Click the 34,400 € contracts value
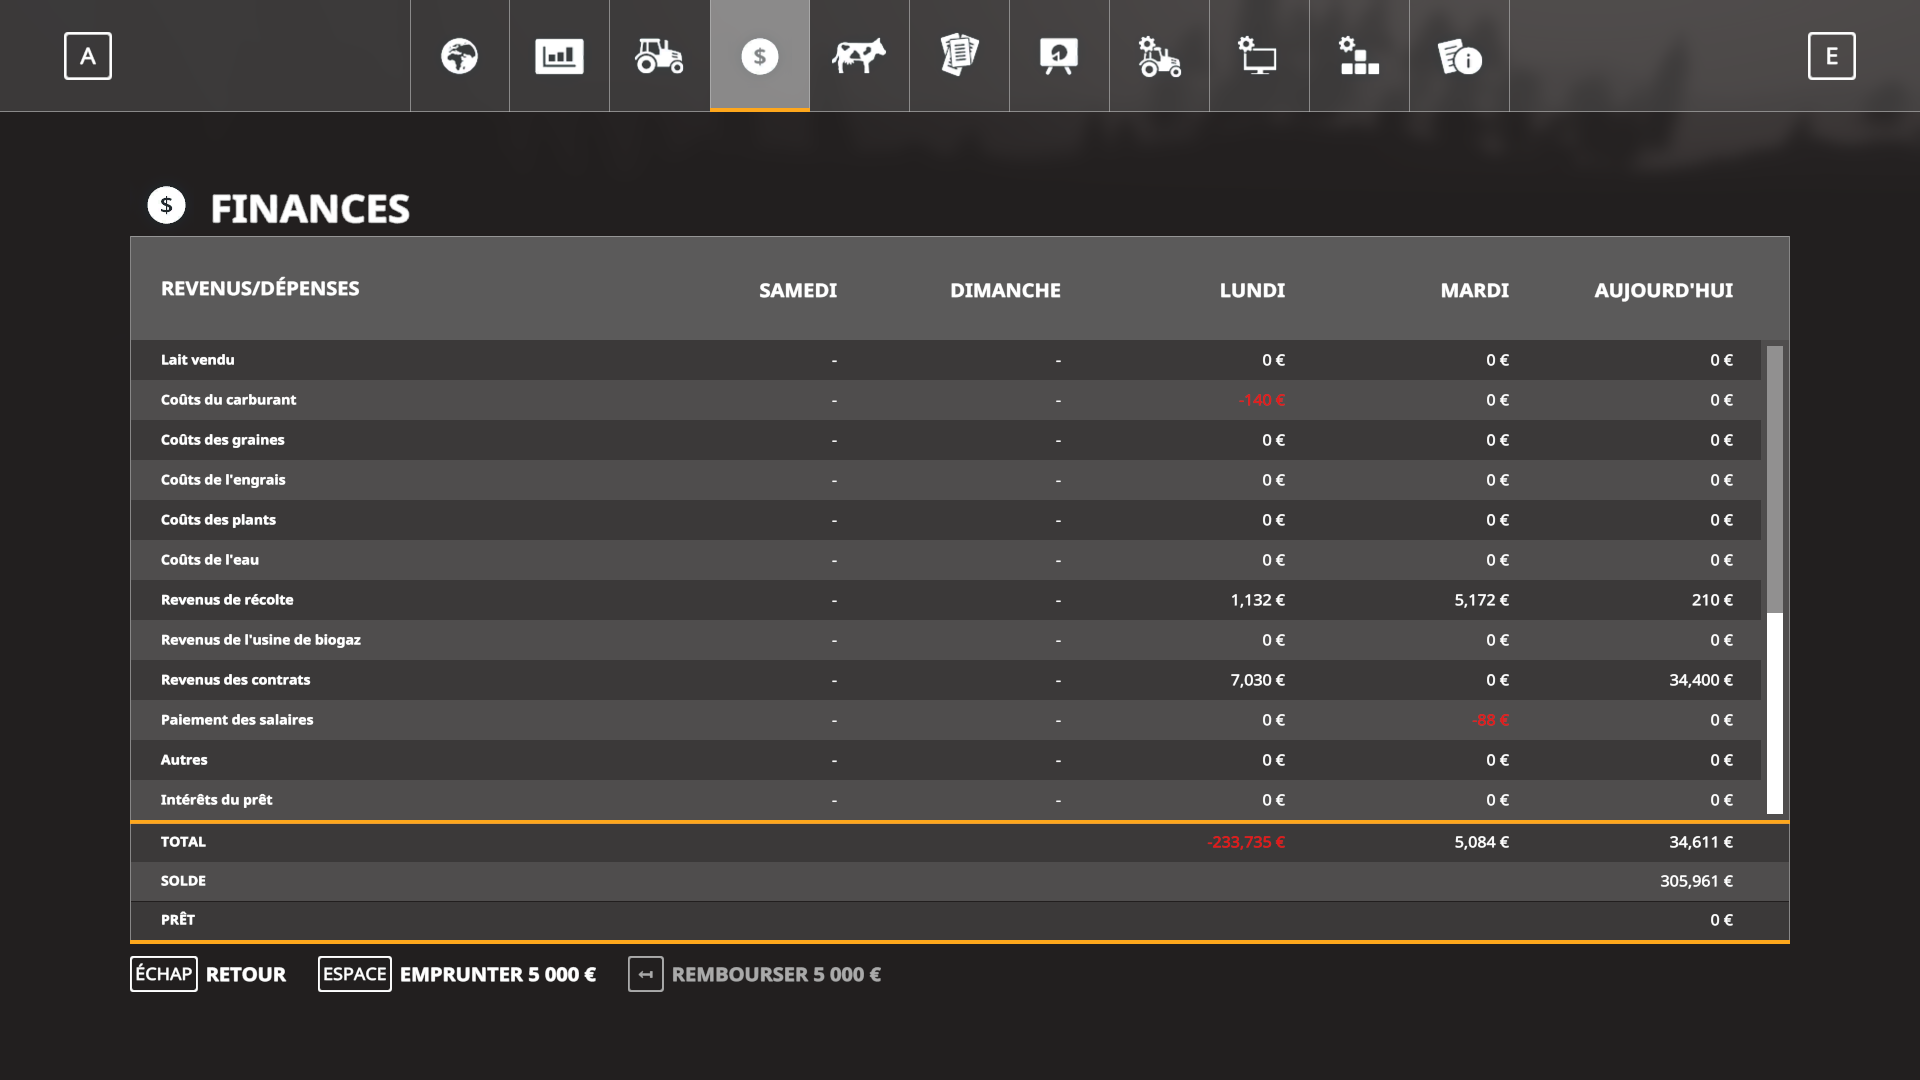 1701,680
